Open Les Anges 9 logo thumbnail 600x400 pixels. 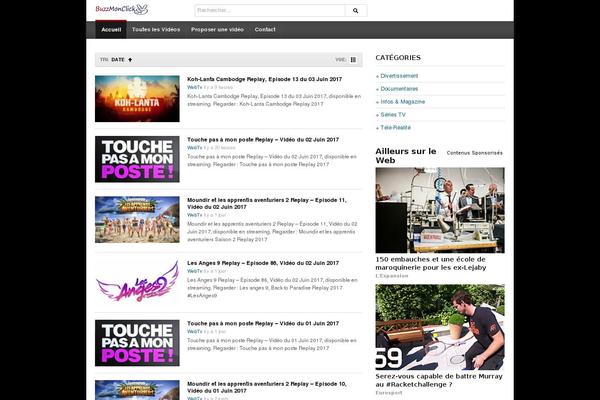137,282
